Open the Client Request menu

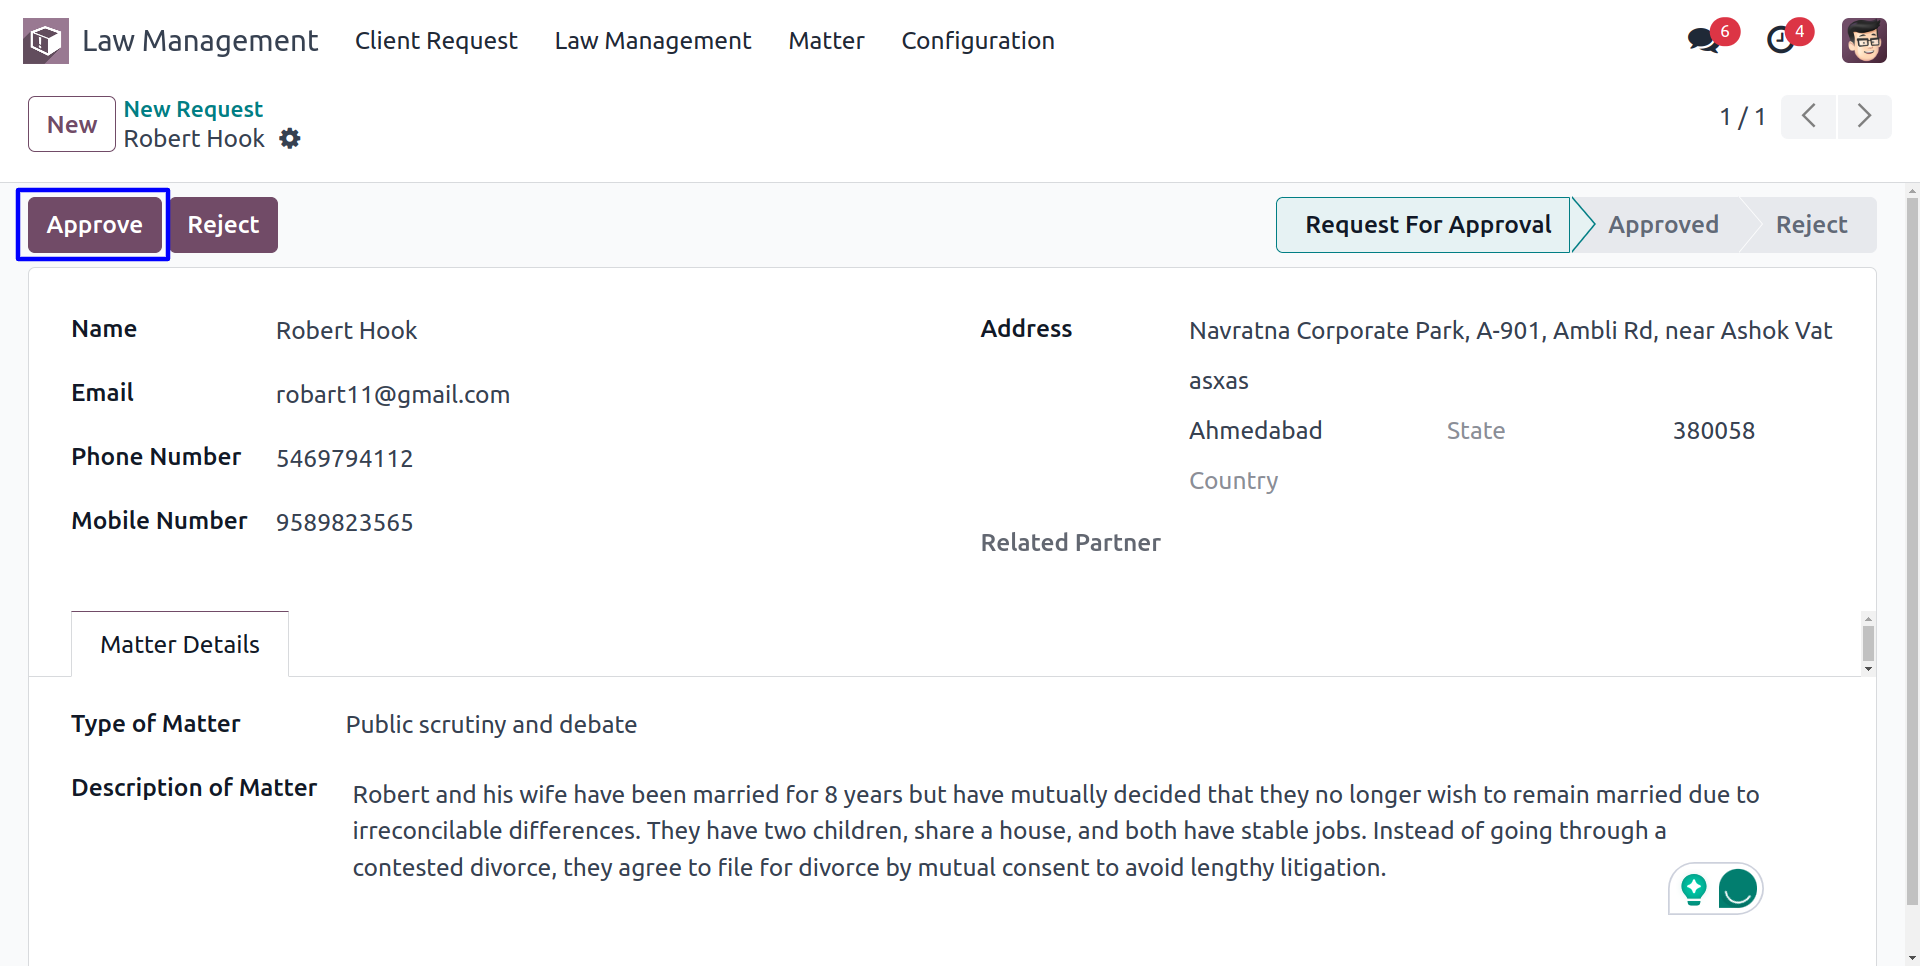click(436, 41)
